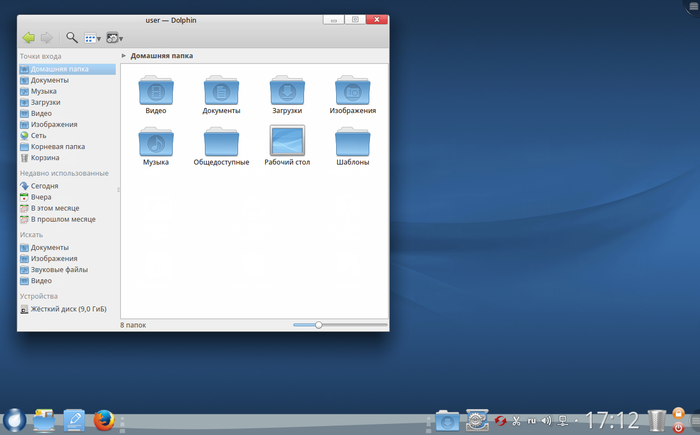Open the Dolphin control settings dropdown

click(x=115, y=37)
